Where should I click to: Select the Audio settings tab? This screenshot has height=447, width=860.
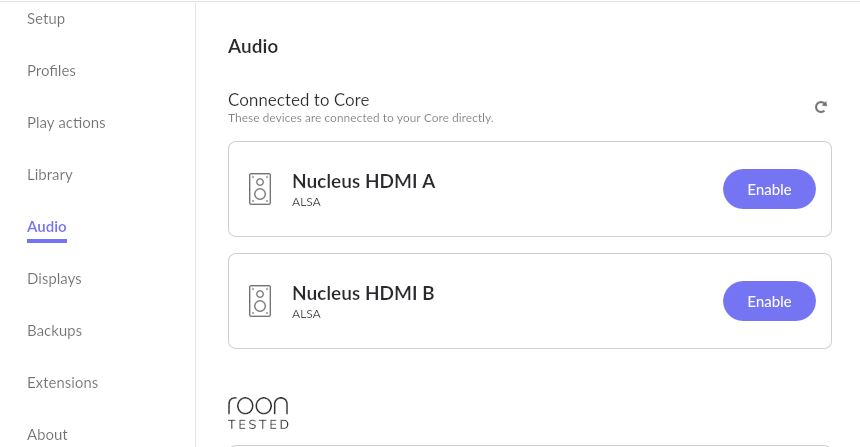(x=47, y=227)
